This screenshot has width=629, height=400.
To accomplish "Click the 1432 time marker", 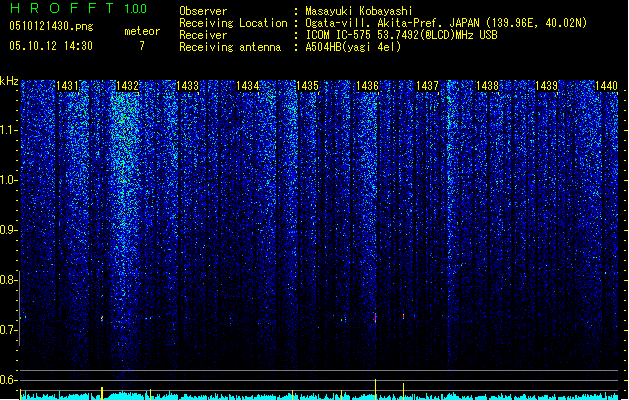I will tap(127, 86).
